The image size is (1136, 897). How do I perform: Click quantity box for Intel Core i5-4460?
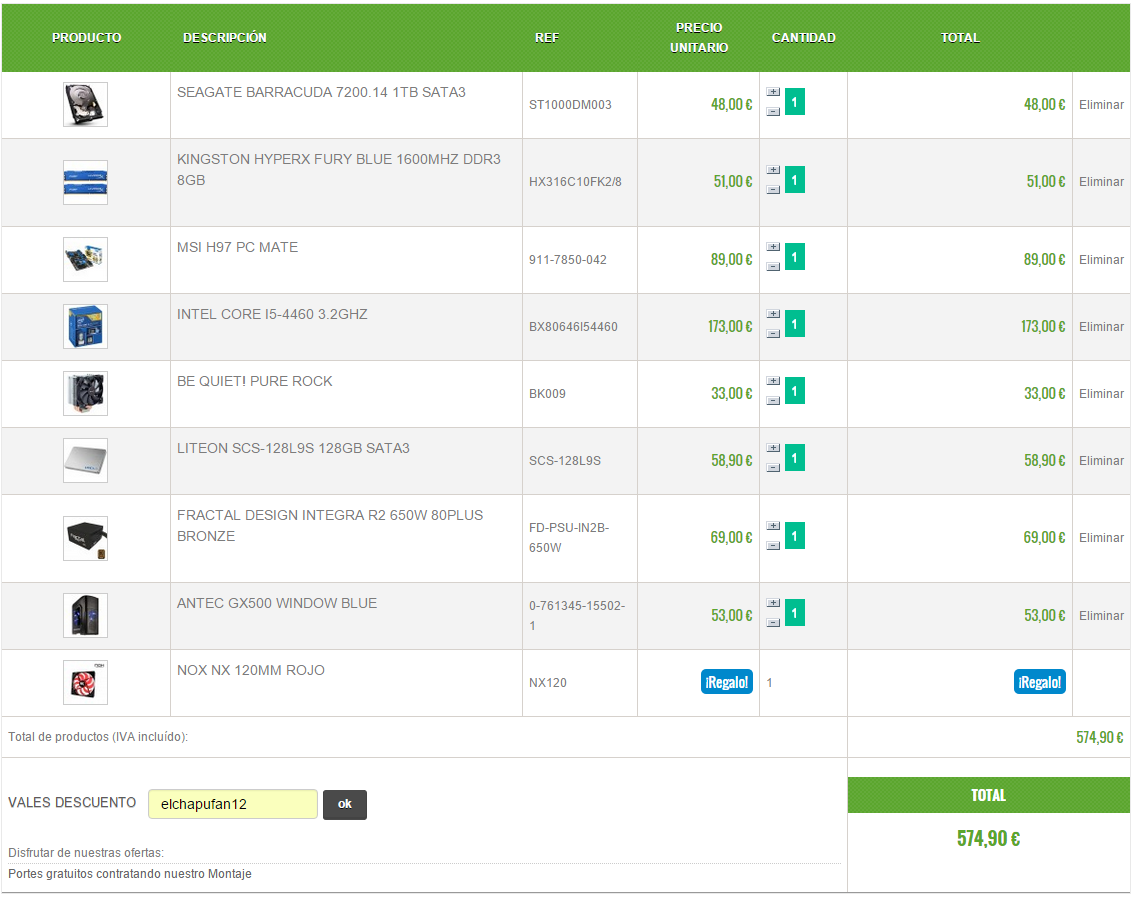pyautogui.click(x=795, y=324)
